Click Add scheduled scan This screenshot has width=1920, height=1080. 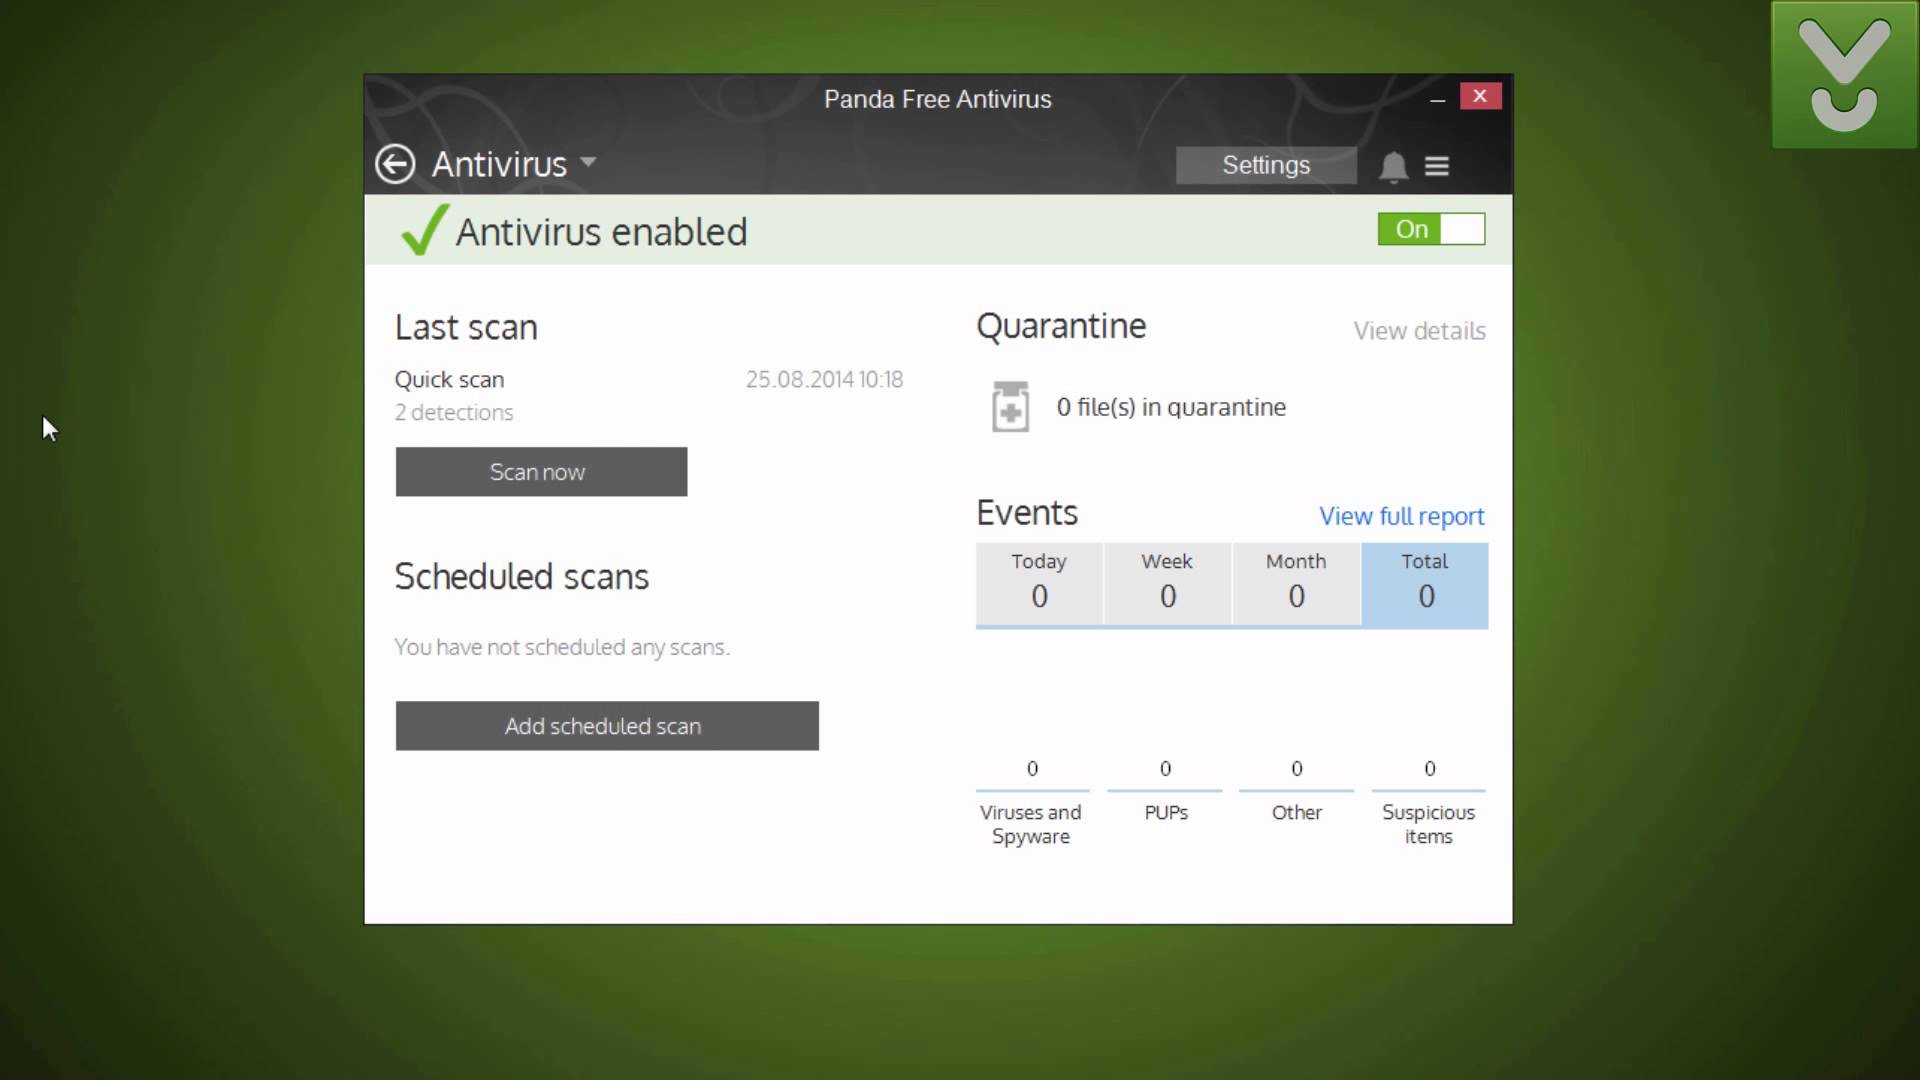click(x=607, y=726)
